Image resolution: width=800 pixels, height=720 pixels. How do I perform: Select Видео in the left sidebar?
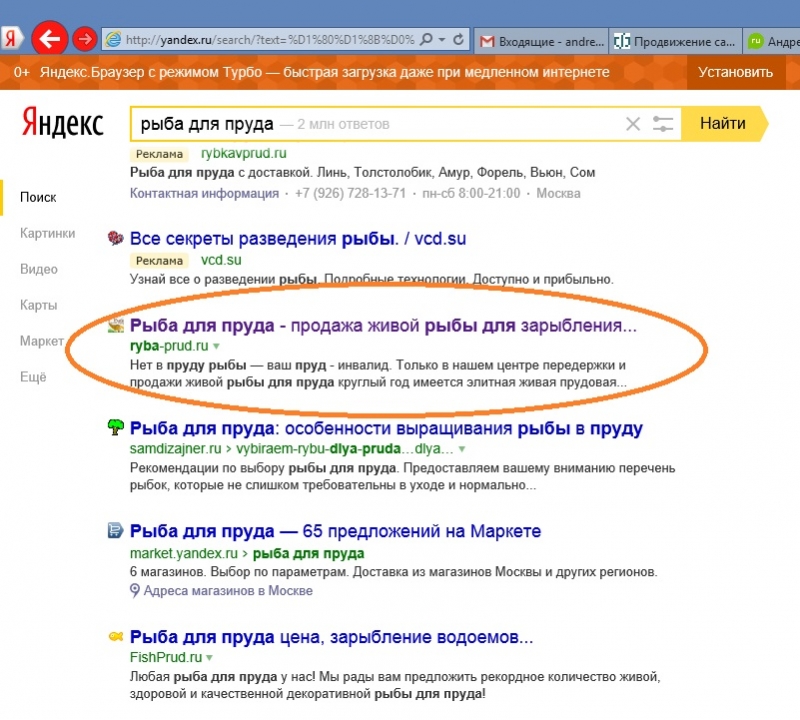[x=39, y=269]
